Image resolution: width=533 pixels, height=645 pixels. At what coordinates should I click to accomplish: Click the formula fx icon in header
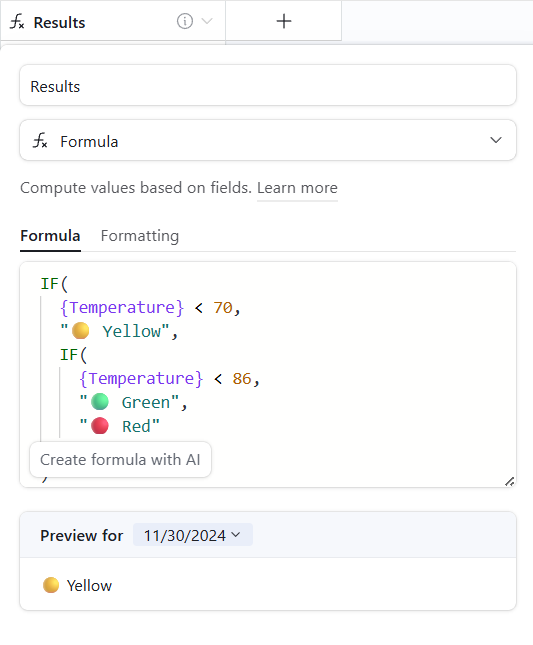click(x=17, y=21)
